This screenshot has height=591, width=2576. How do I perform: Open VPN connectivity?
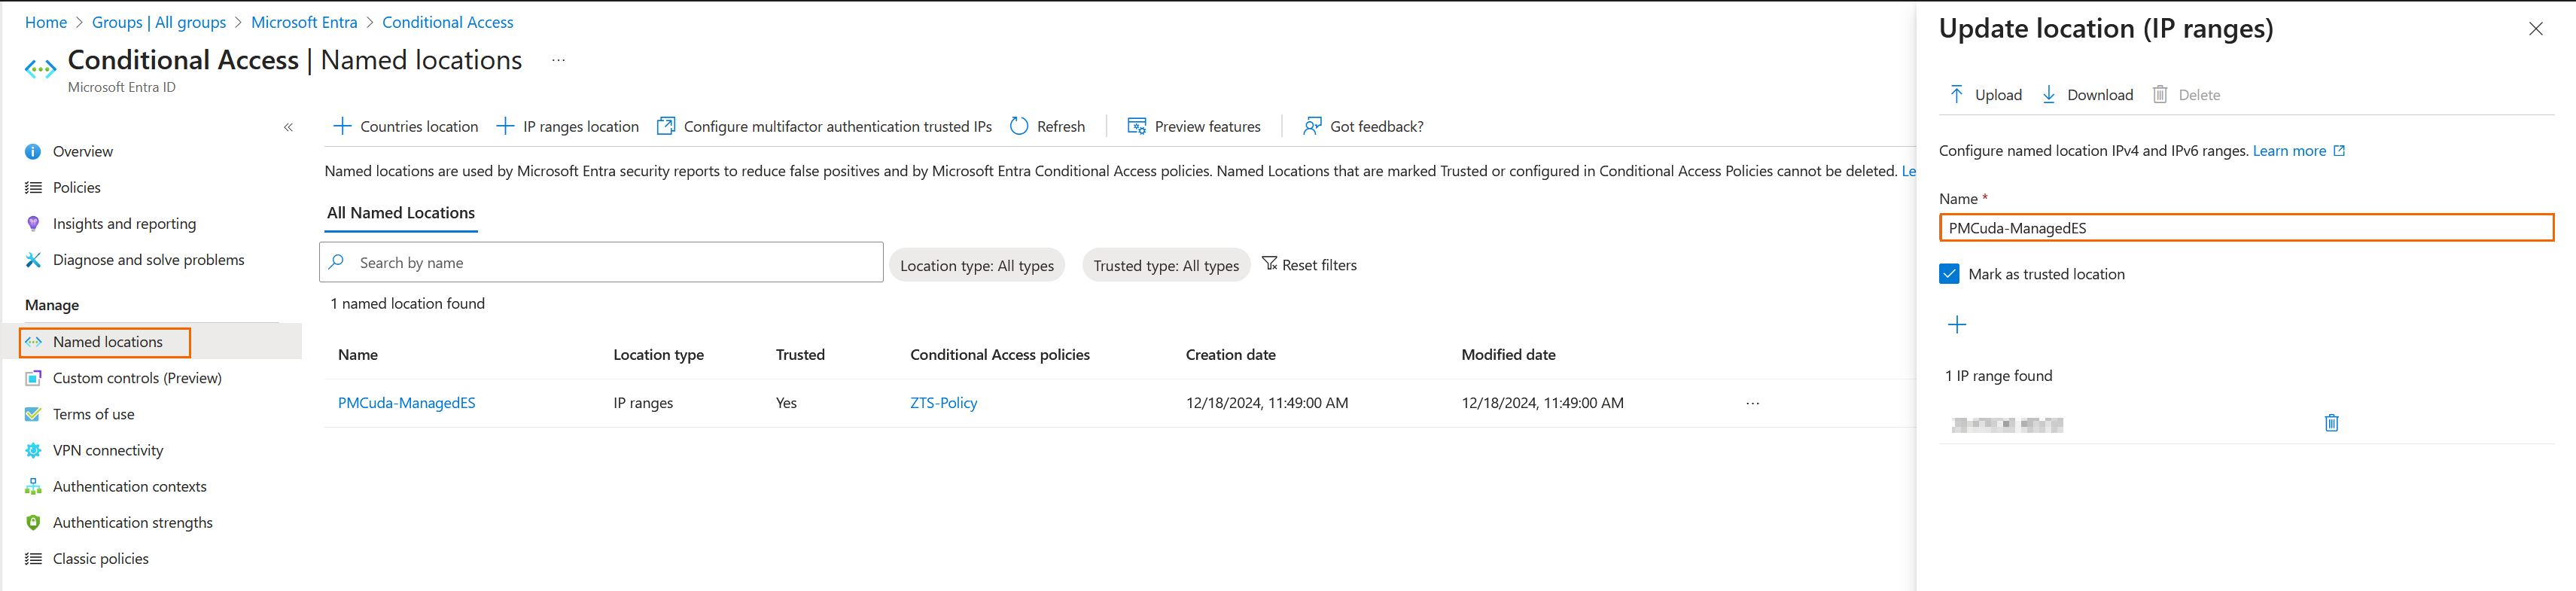pos(108,450)
